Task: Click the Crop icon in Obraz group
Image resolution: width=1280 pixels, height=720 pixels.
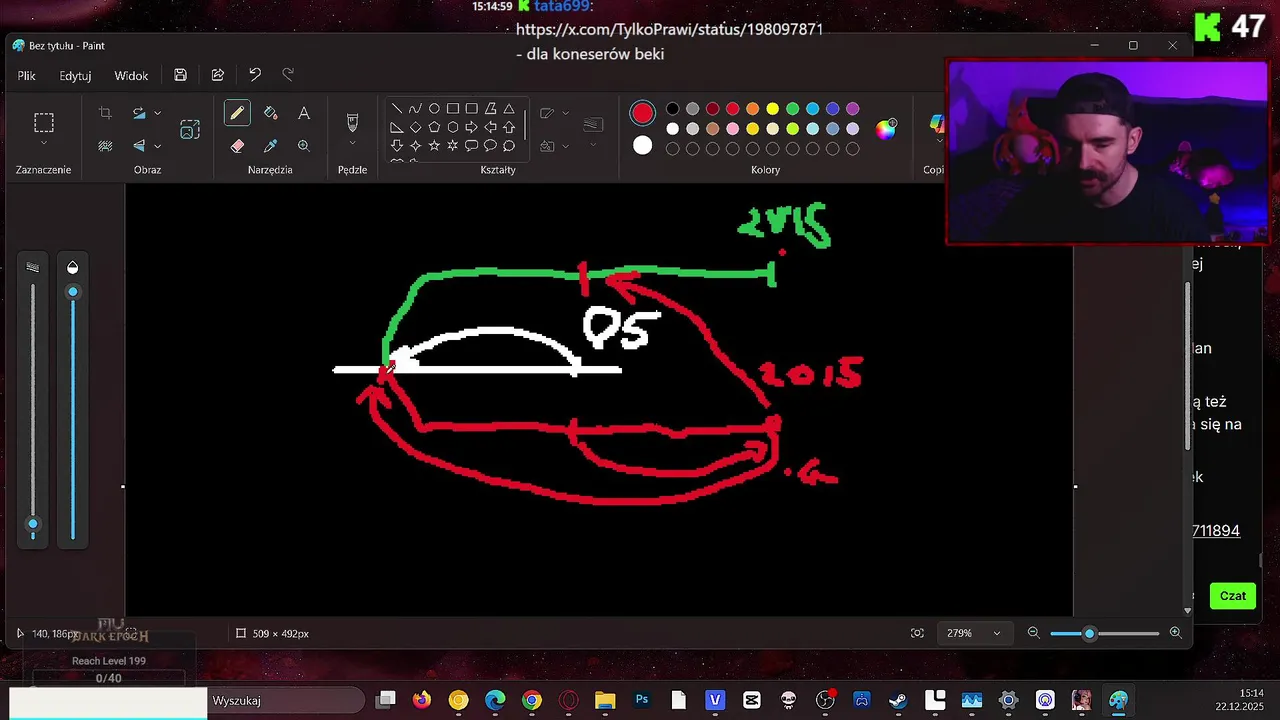Action: tap(105, 113)
